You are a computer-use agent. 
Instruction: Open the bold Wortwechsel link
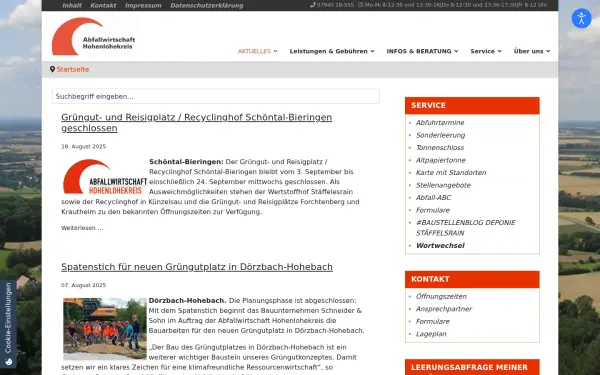(x=440, y=246)
